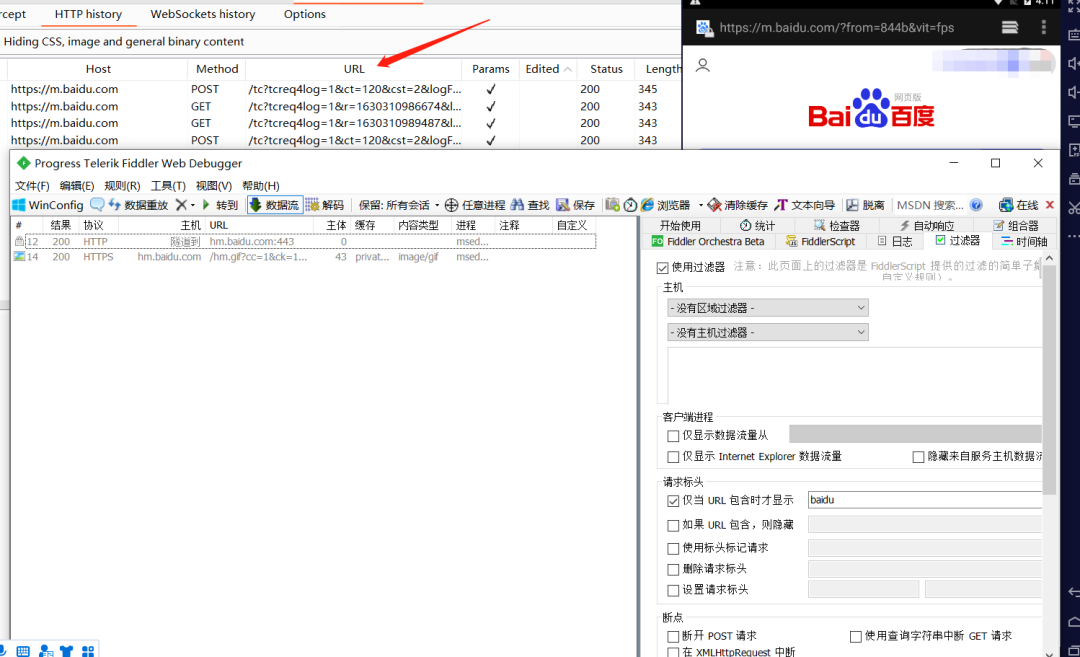Open the FiddlerScript tab

coord(820,241)
